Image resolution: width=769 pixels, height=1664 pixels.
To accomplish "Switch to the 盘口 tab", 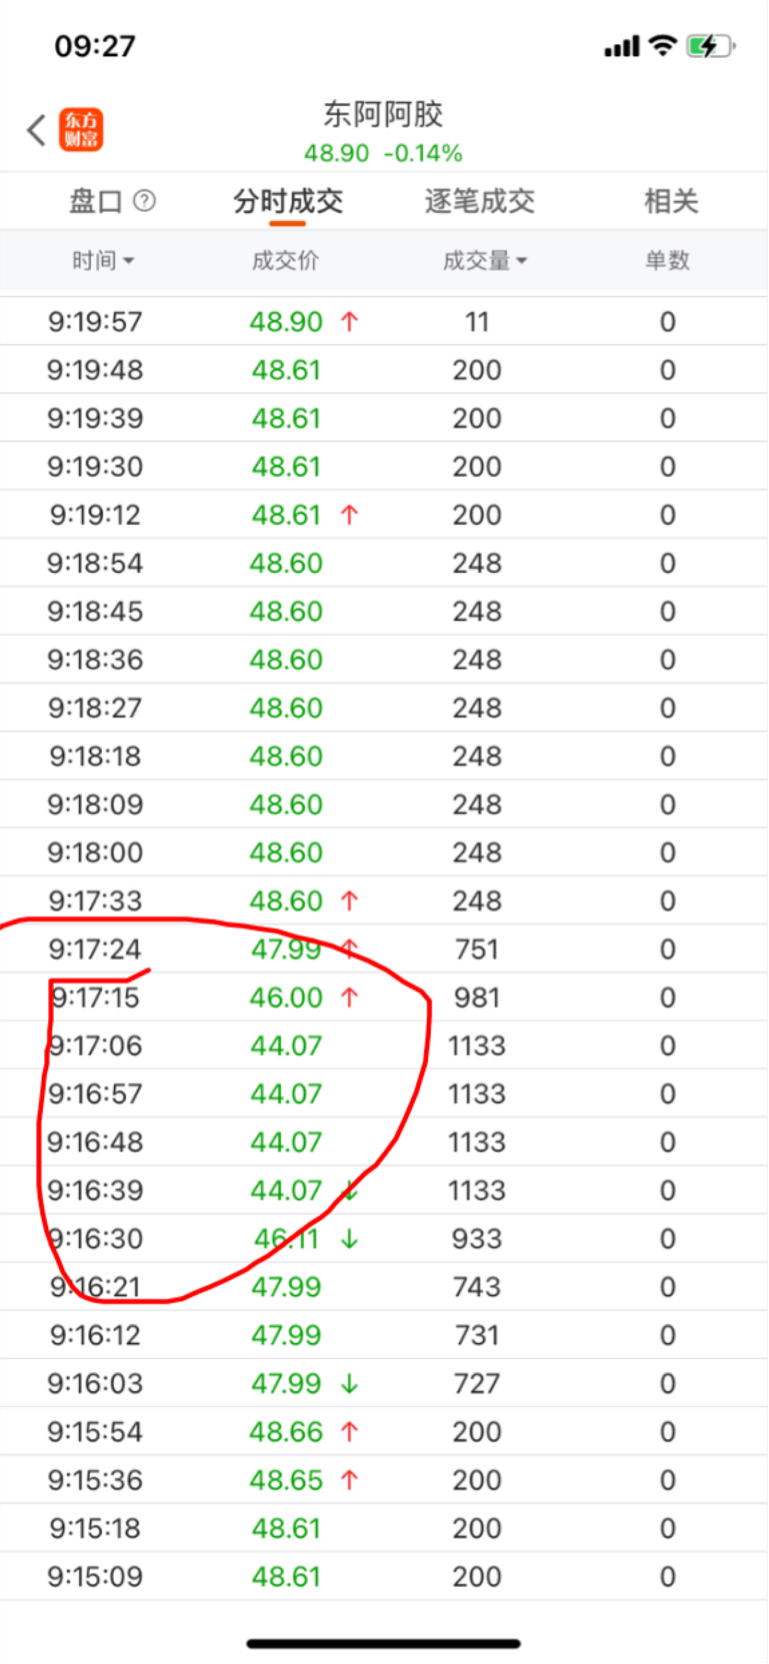I will point(95,201).
